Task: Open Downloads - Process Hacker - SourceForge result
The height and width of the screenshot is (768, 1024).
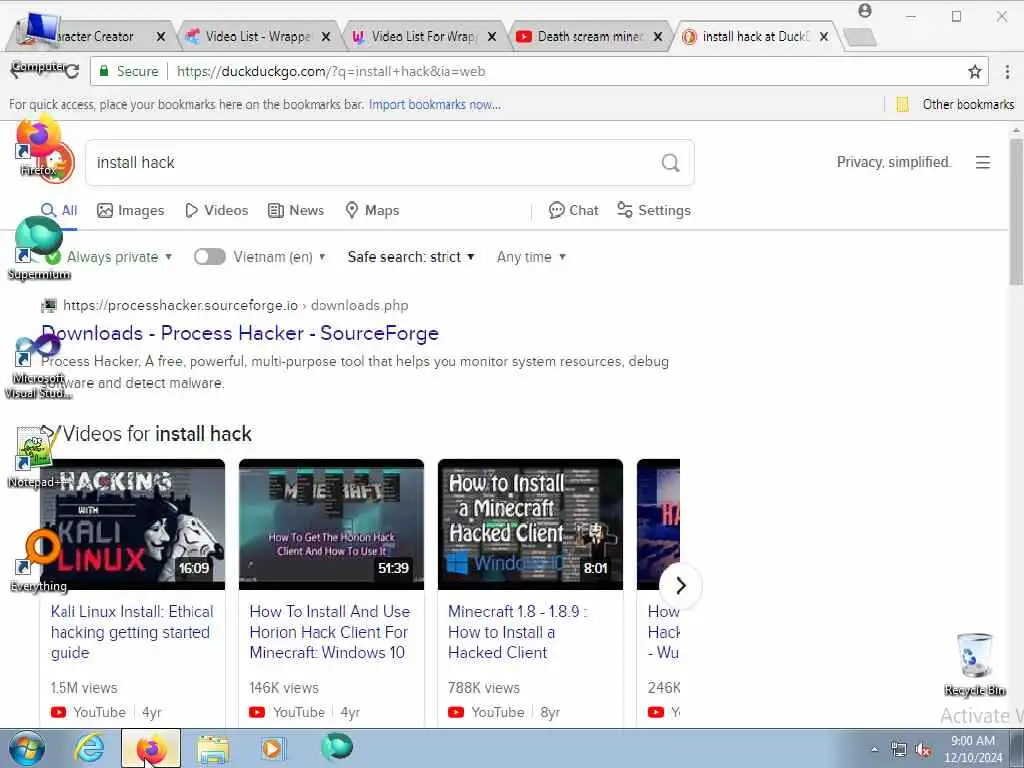Action: pyautogui.click(x=240, y=333)
